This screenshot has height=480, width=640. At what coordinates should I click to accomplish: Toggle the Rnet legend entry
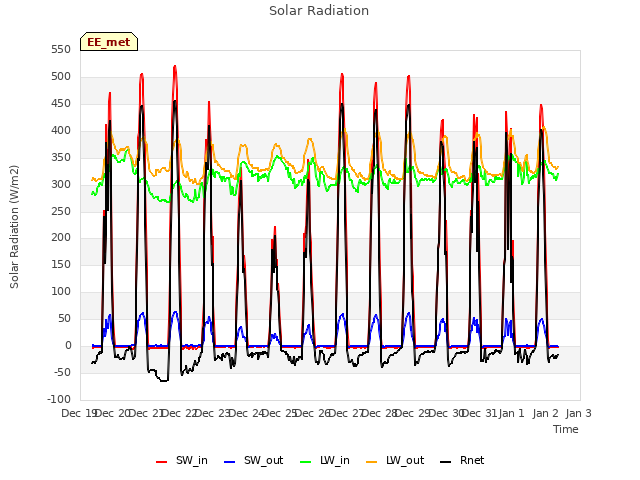462,460
